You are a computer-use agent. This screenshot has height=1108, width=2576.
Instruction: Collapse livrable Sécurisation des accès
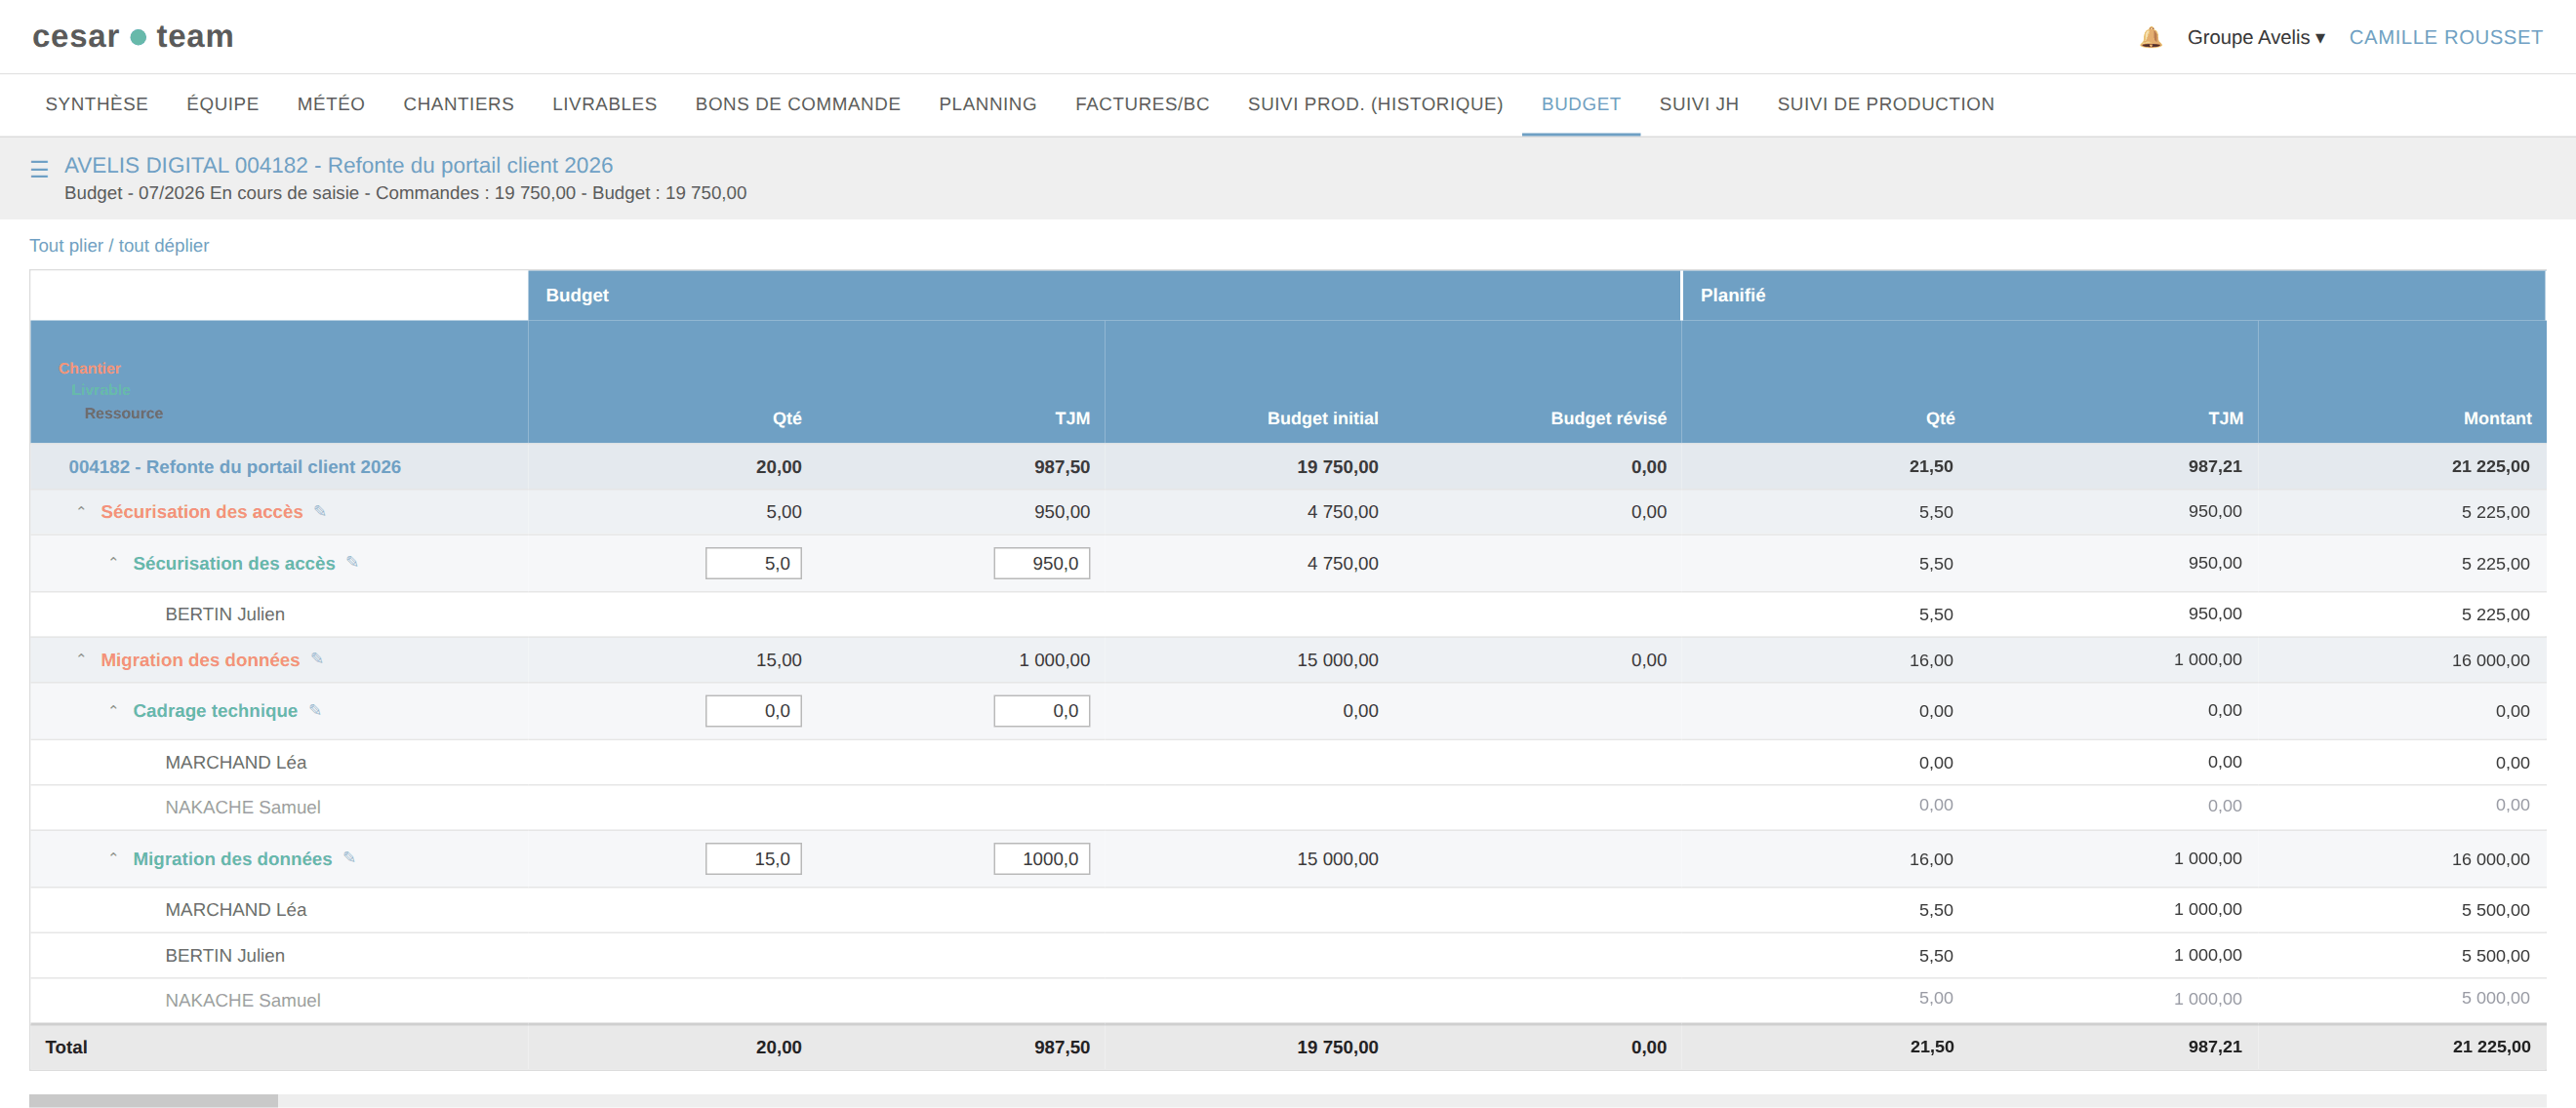tap(113, 562)
